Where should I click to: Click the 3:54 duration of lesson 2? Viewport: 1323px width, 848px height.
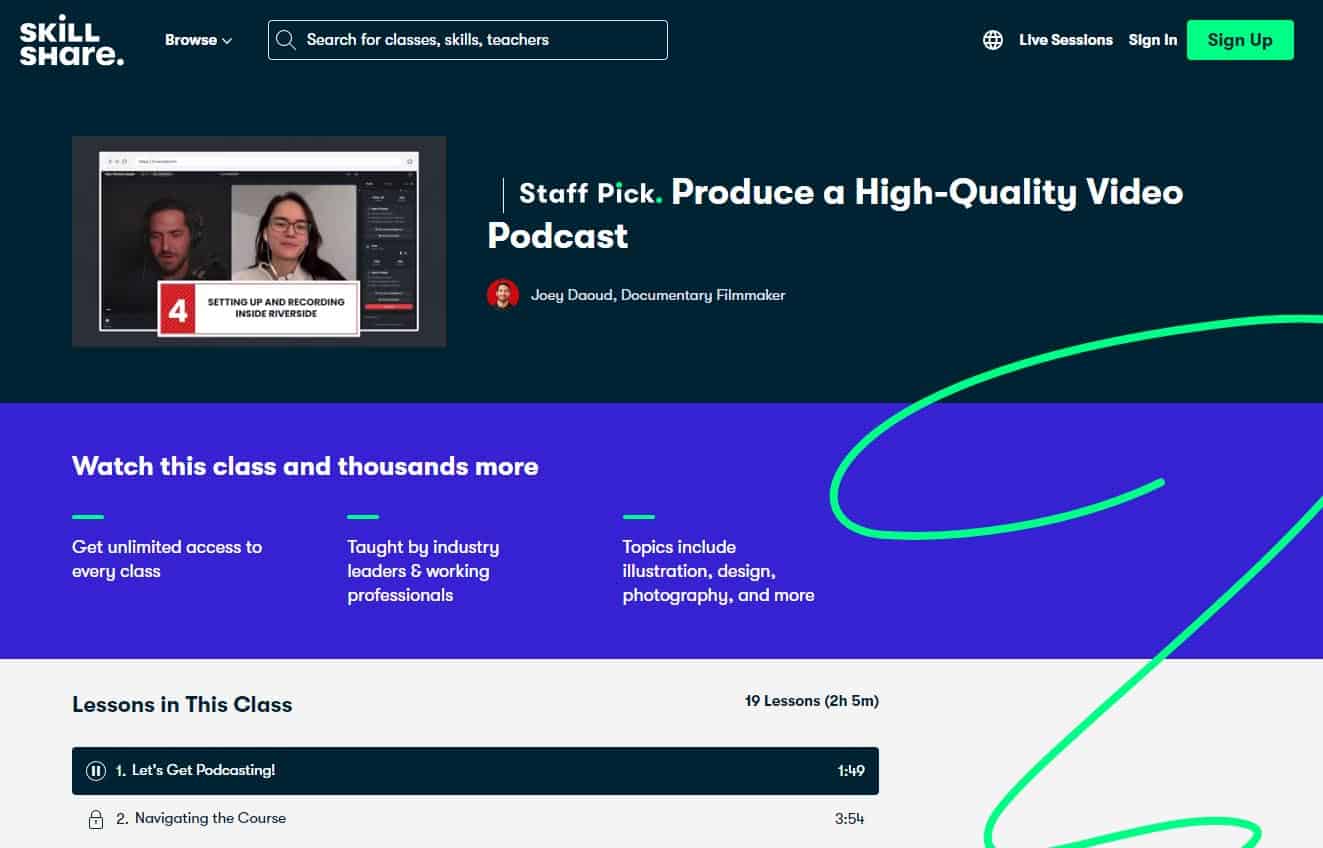[849, 819]
